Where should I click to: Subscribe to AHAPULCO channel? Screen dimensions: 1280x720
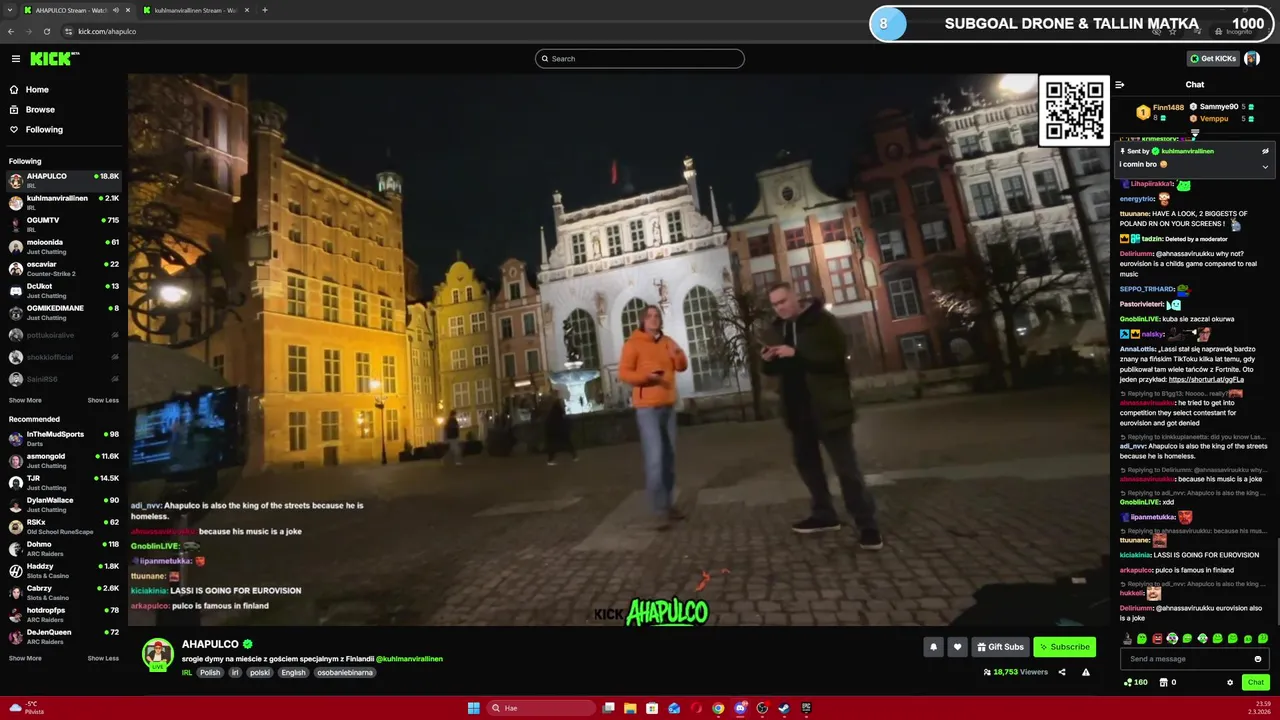click(x=1064, y=647)
